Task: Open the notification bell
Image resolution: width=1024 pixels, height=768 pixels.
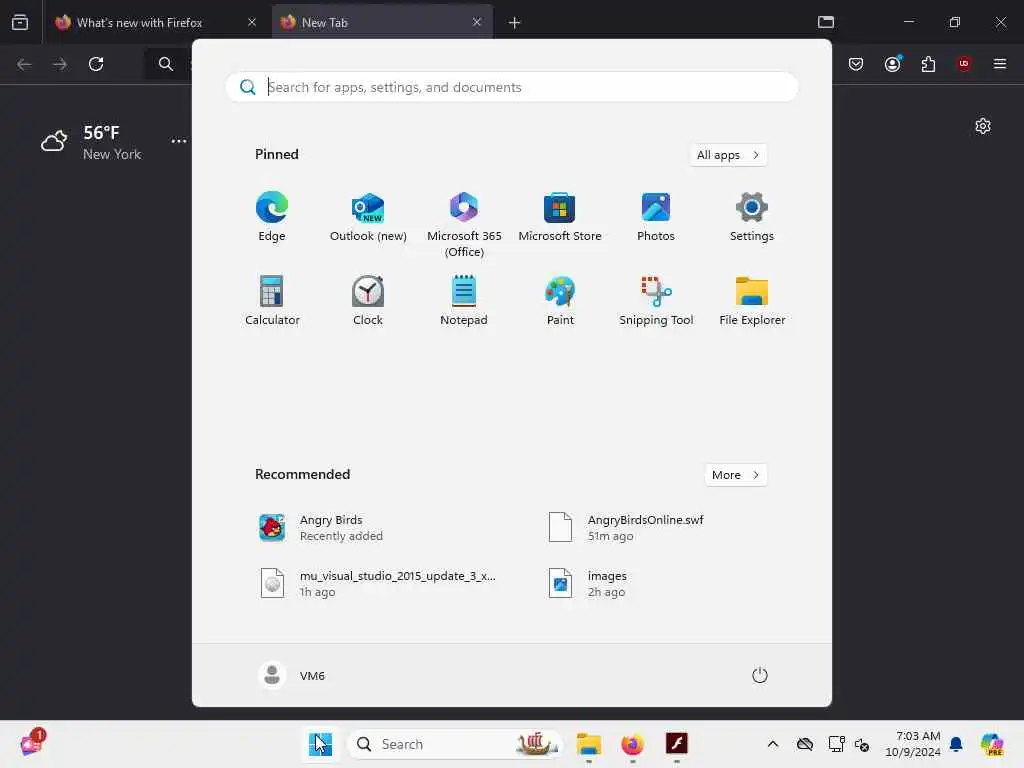Action: tap(956, 744)
